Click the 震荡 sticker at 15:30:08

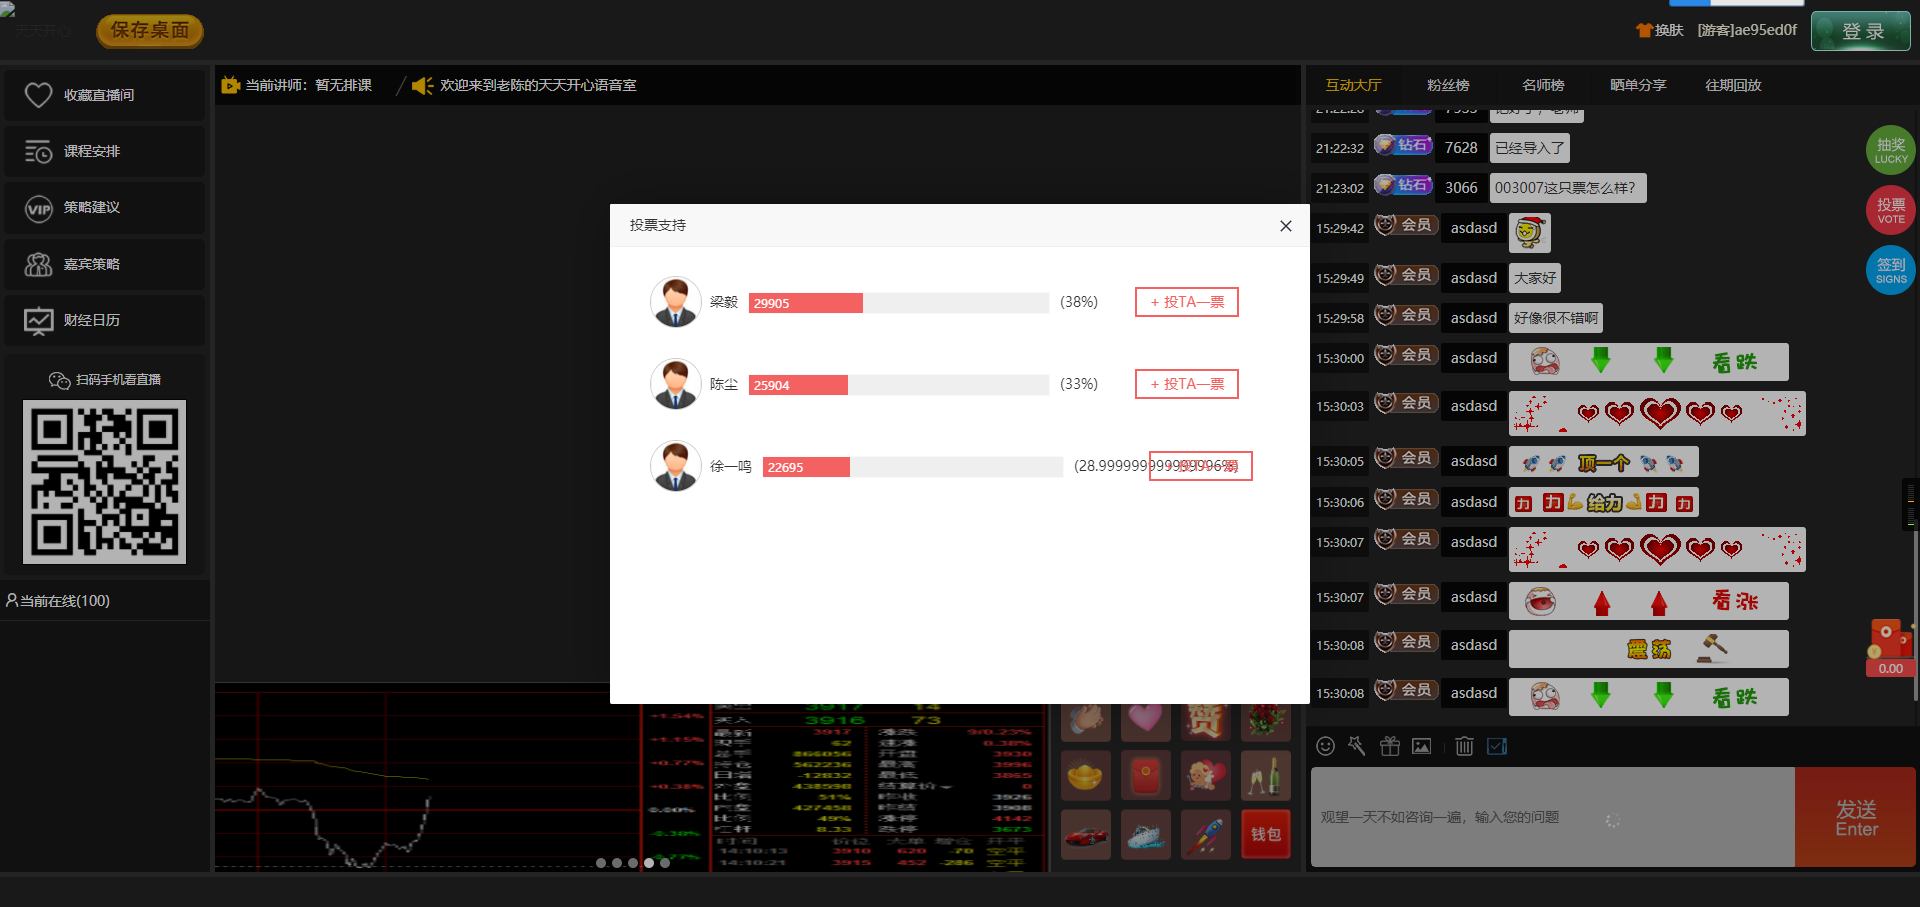[x=1648, y=649]
